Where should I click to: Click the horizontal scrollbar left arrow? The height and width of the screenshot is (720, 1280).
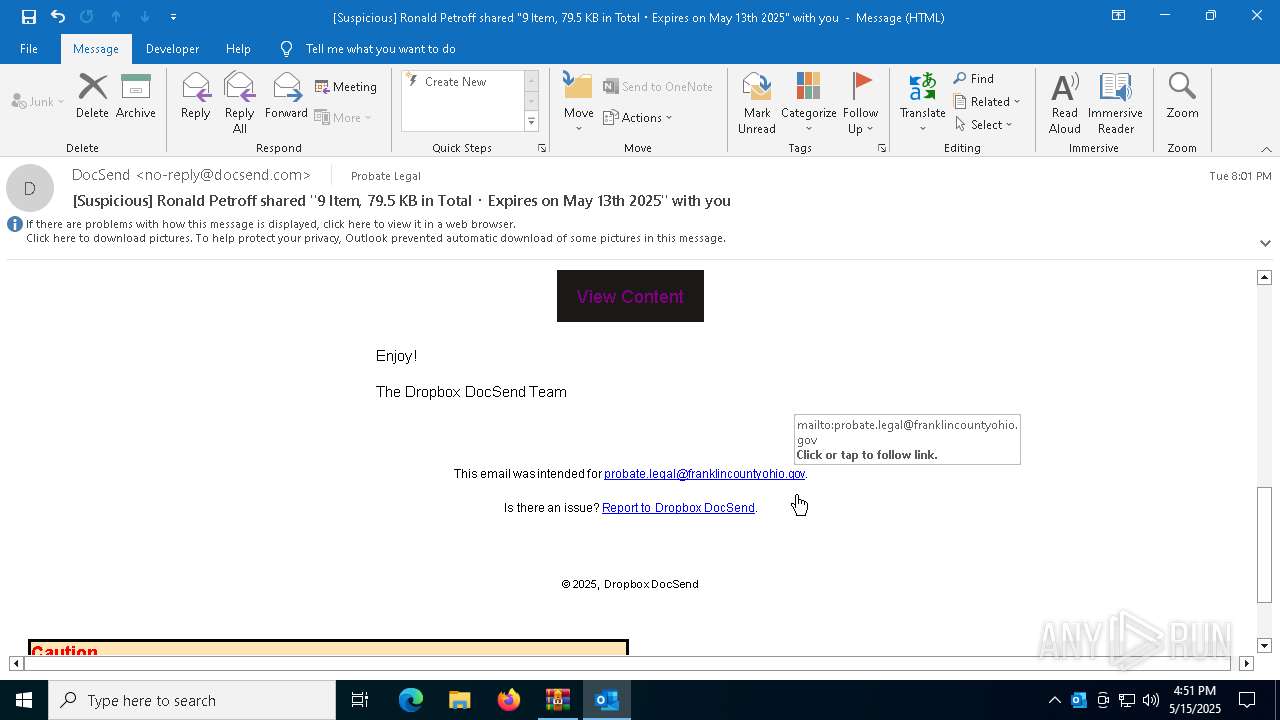[15, 663]
